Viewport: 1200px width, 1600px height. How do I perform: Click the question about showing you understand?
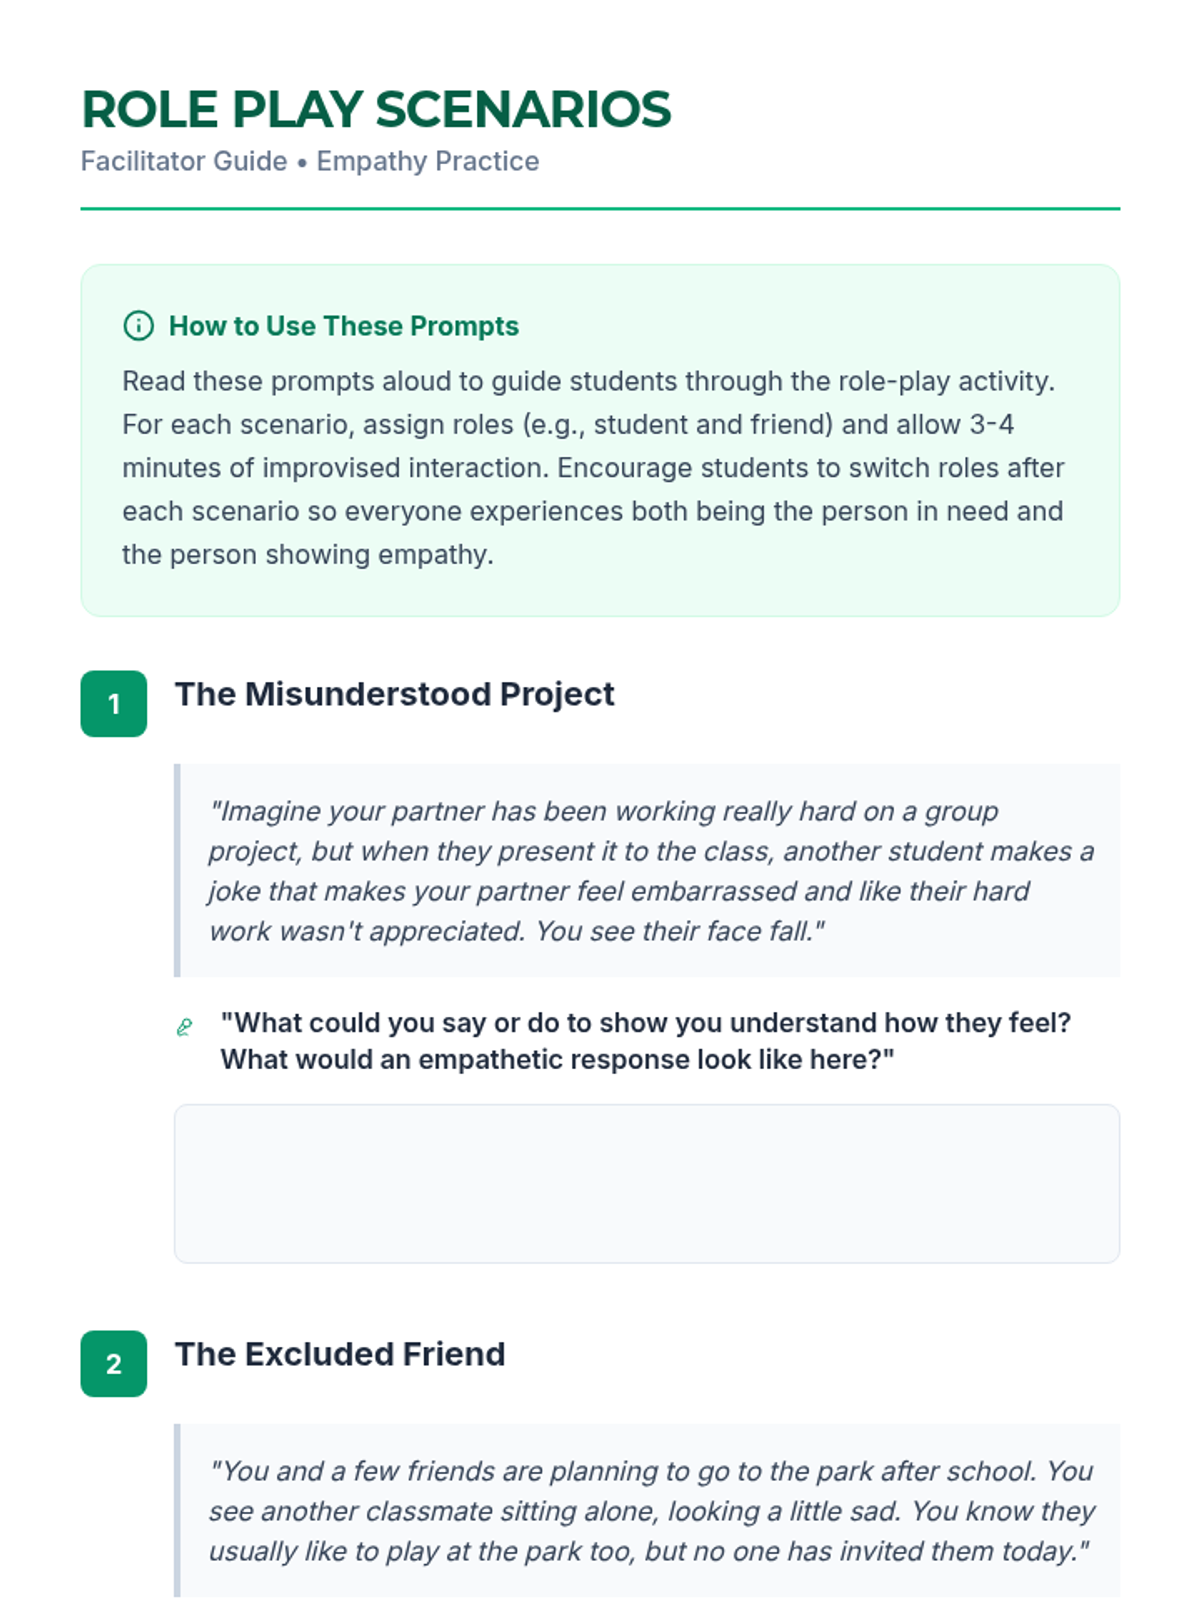(646, 1023)
